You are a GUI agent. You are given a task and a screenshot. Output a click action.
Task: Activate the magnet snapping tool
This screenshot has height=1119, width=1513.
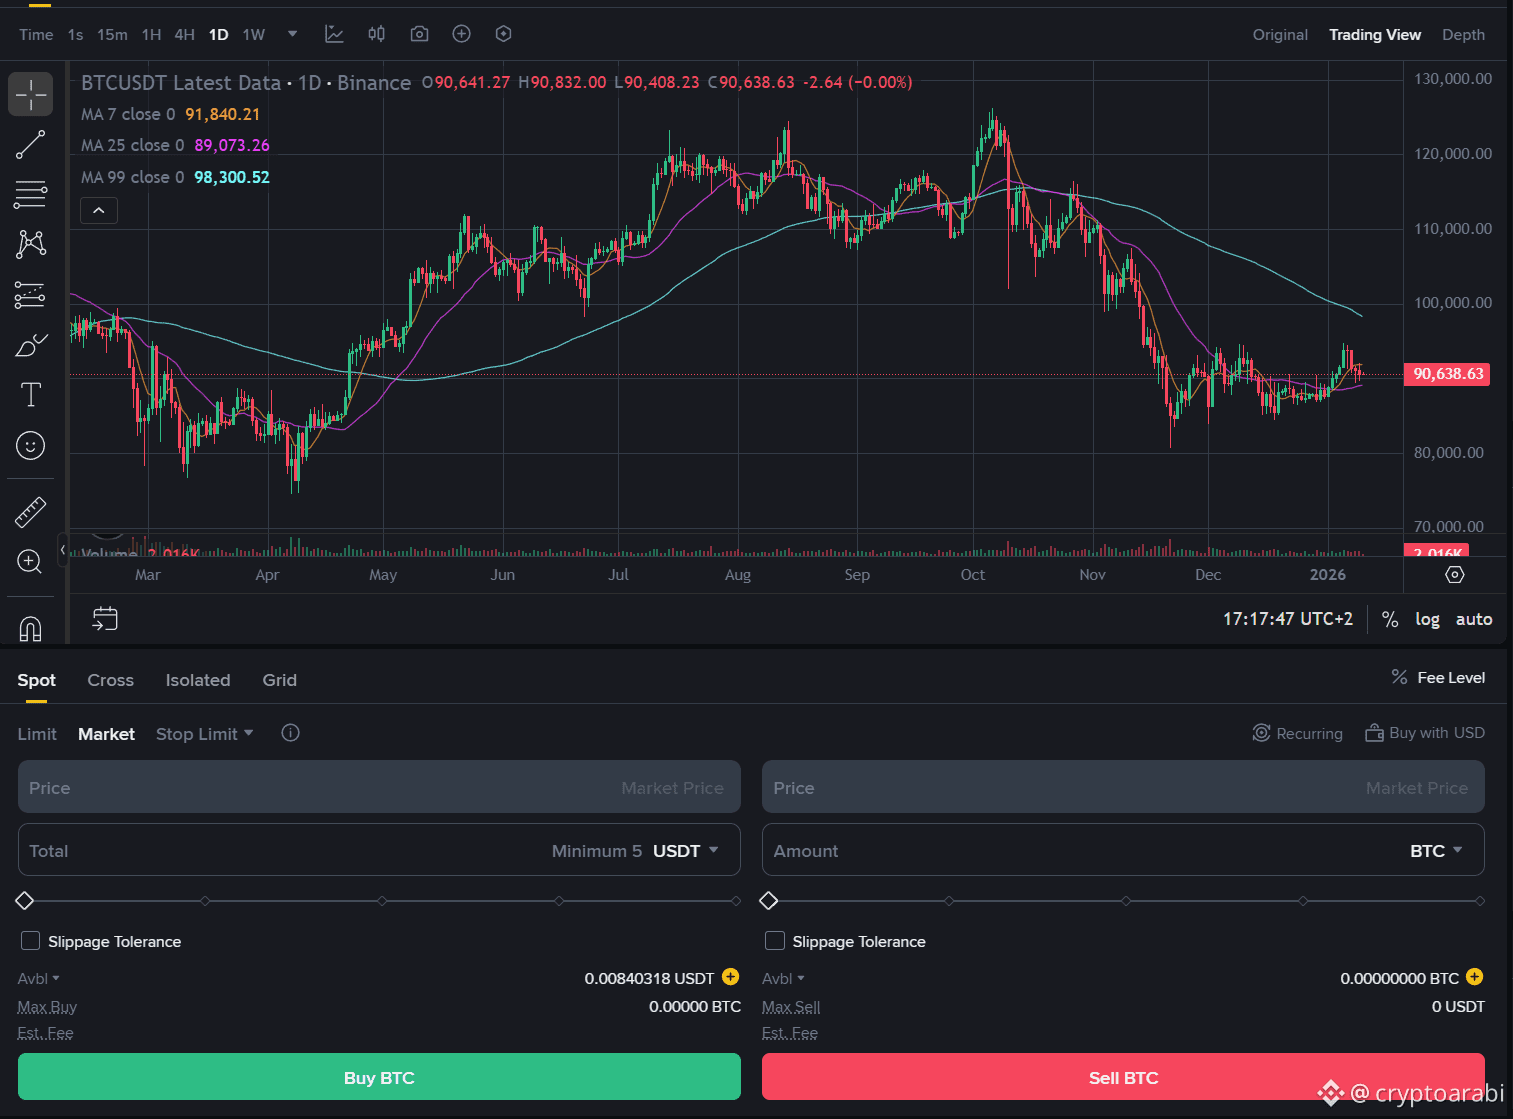click(x=30, y=628)
